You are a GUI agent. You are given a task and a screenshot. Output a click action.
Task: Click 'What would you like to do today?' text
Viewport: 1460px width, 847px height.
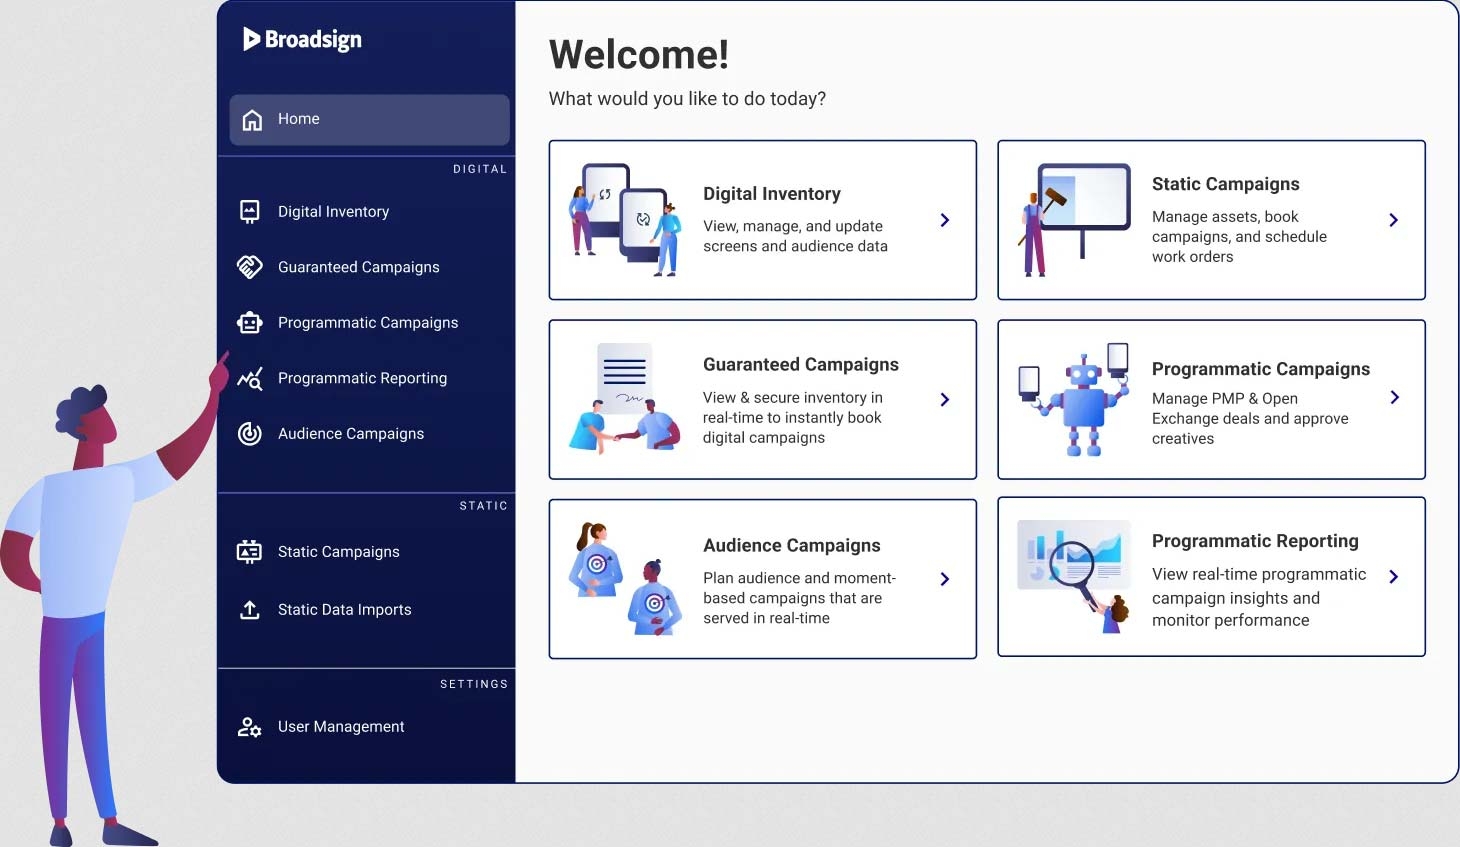pyautogui.click(x=687, y=99)
